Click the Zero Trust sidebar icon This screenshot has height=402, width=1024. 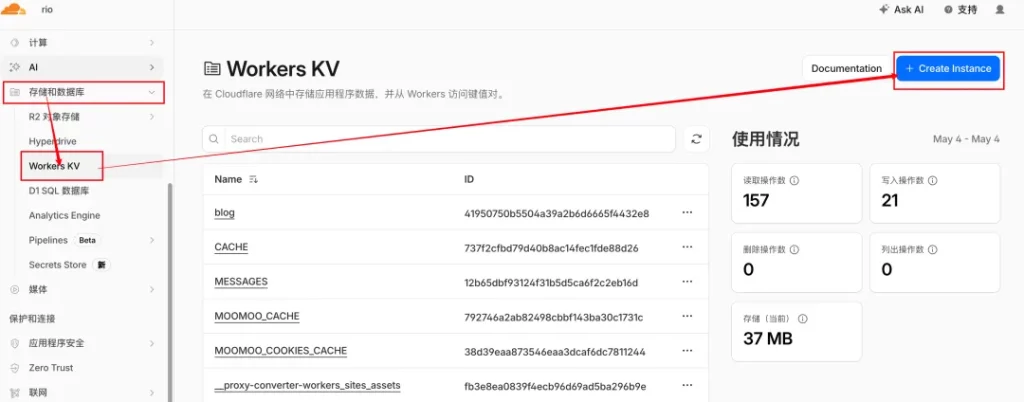pyautogui.click(x=14, y=367)
